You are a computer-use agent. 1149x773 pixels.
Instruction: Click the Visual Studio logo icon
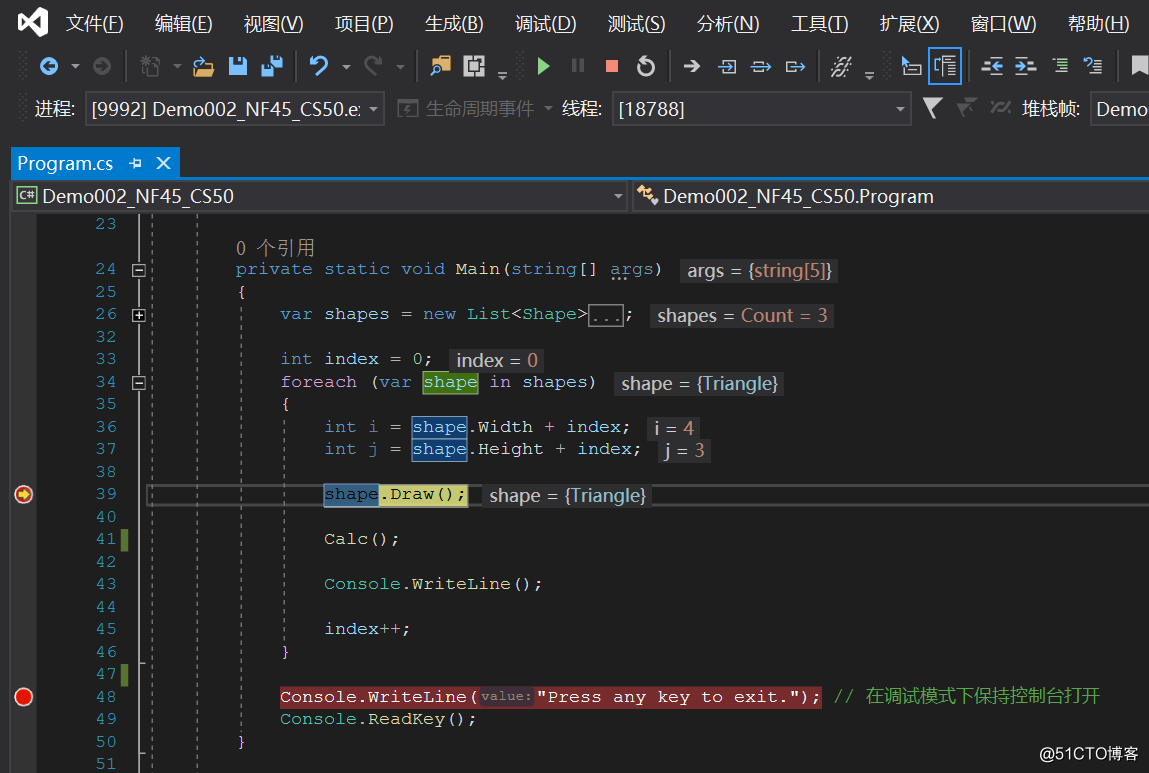coord(32,23)
